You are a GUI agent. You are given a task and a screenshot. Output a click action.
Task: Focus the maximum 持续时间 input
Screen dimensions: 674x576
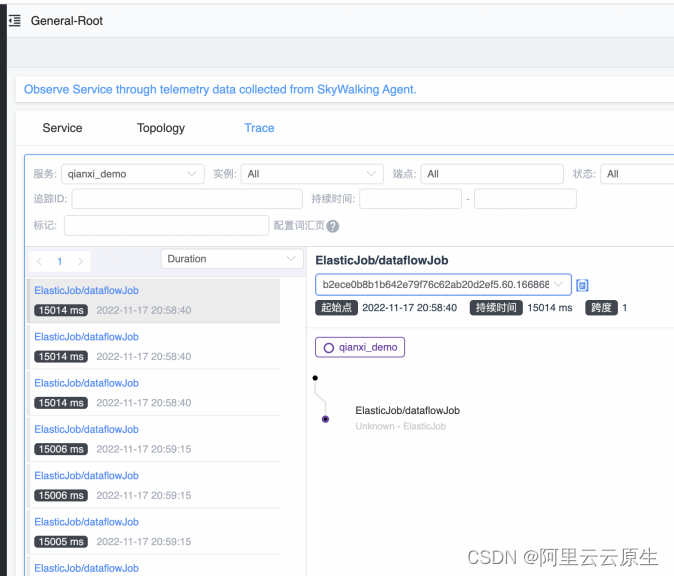525,199
